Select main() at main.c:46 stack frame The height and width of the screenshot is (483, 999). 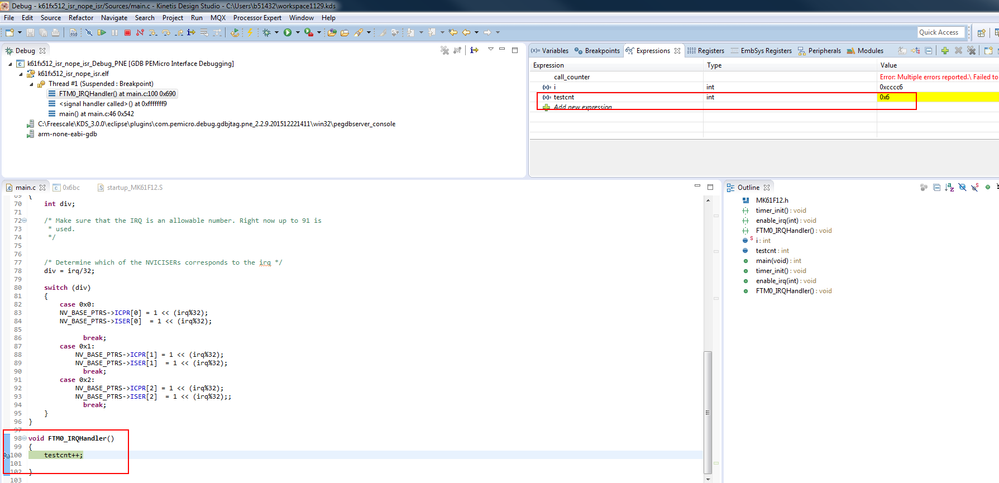tap(91, 113)
